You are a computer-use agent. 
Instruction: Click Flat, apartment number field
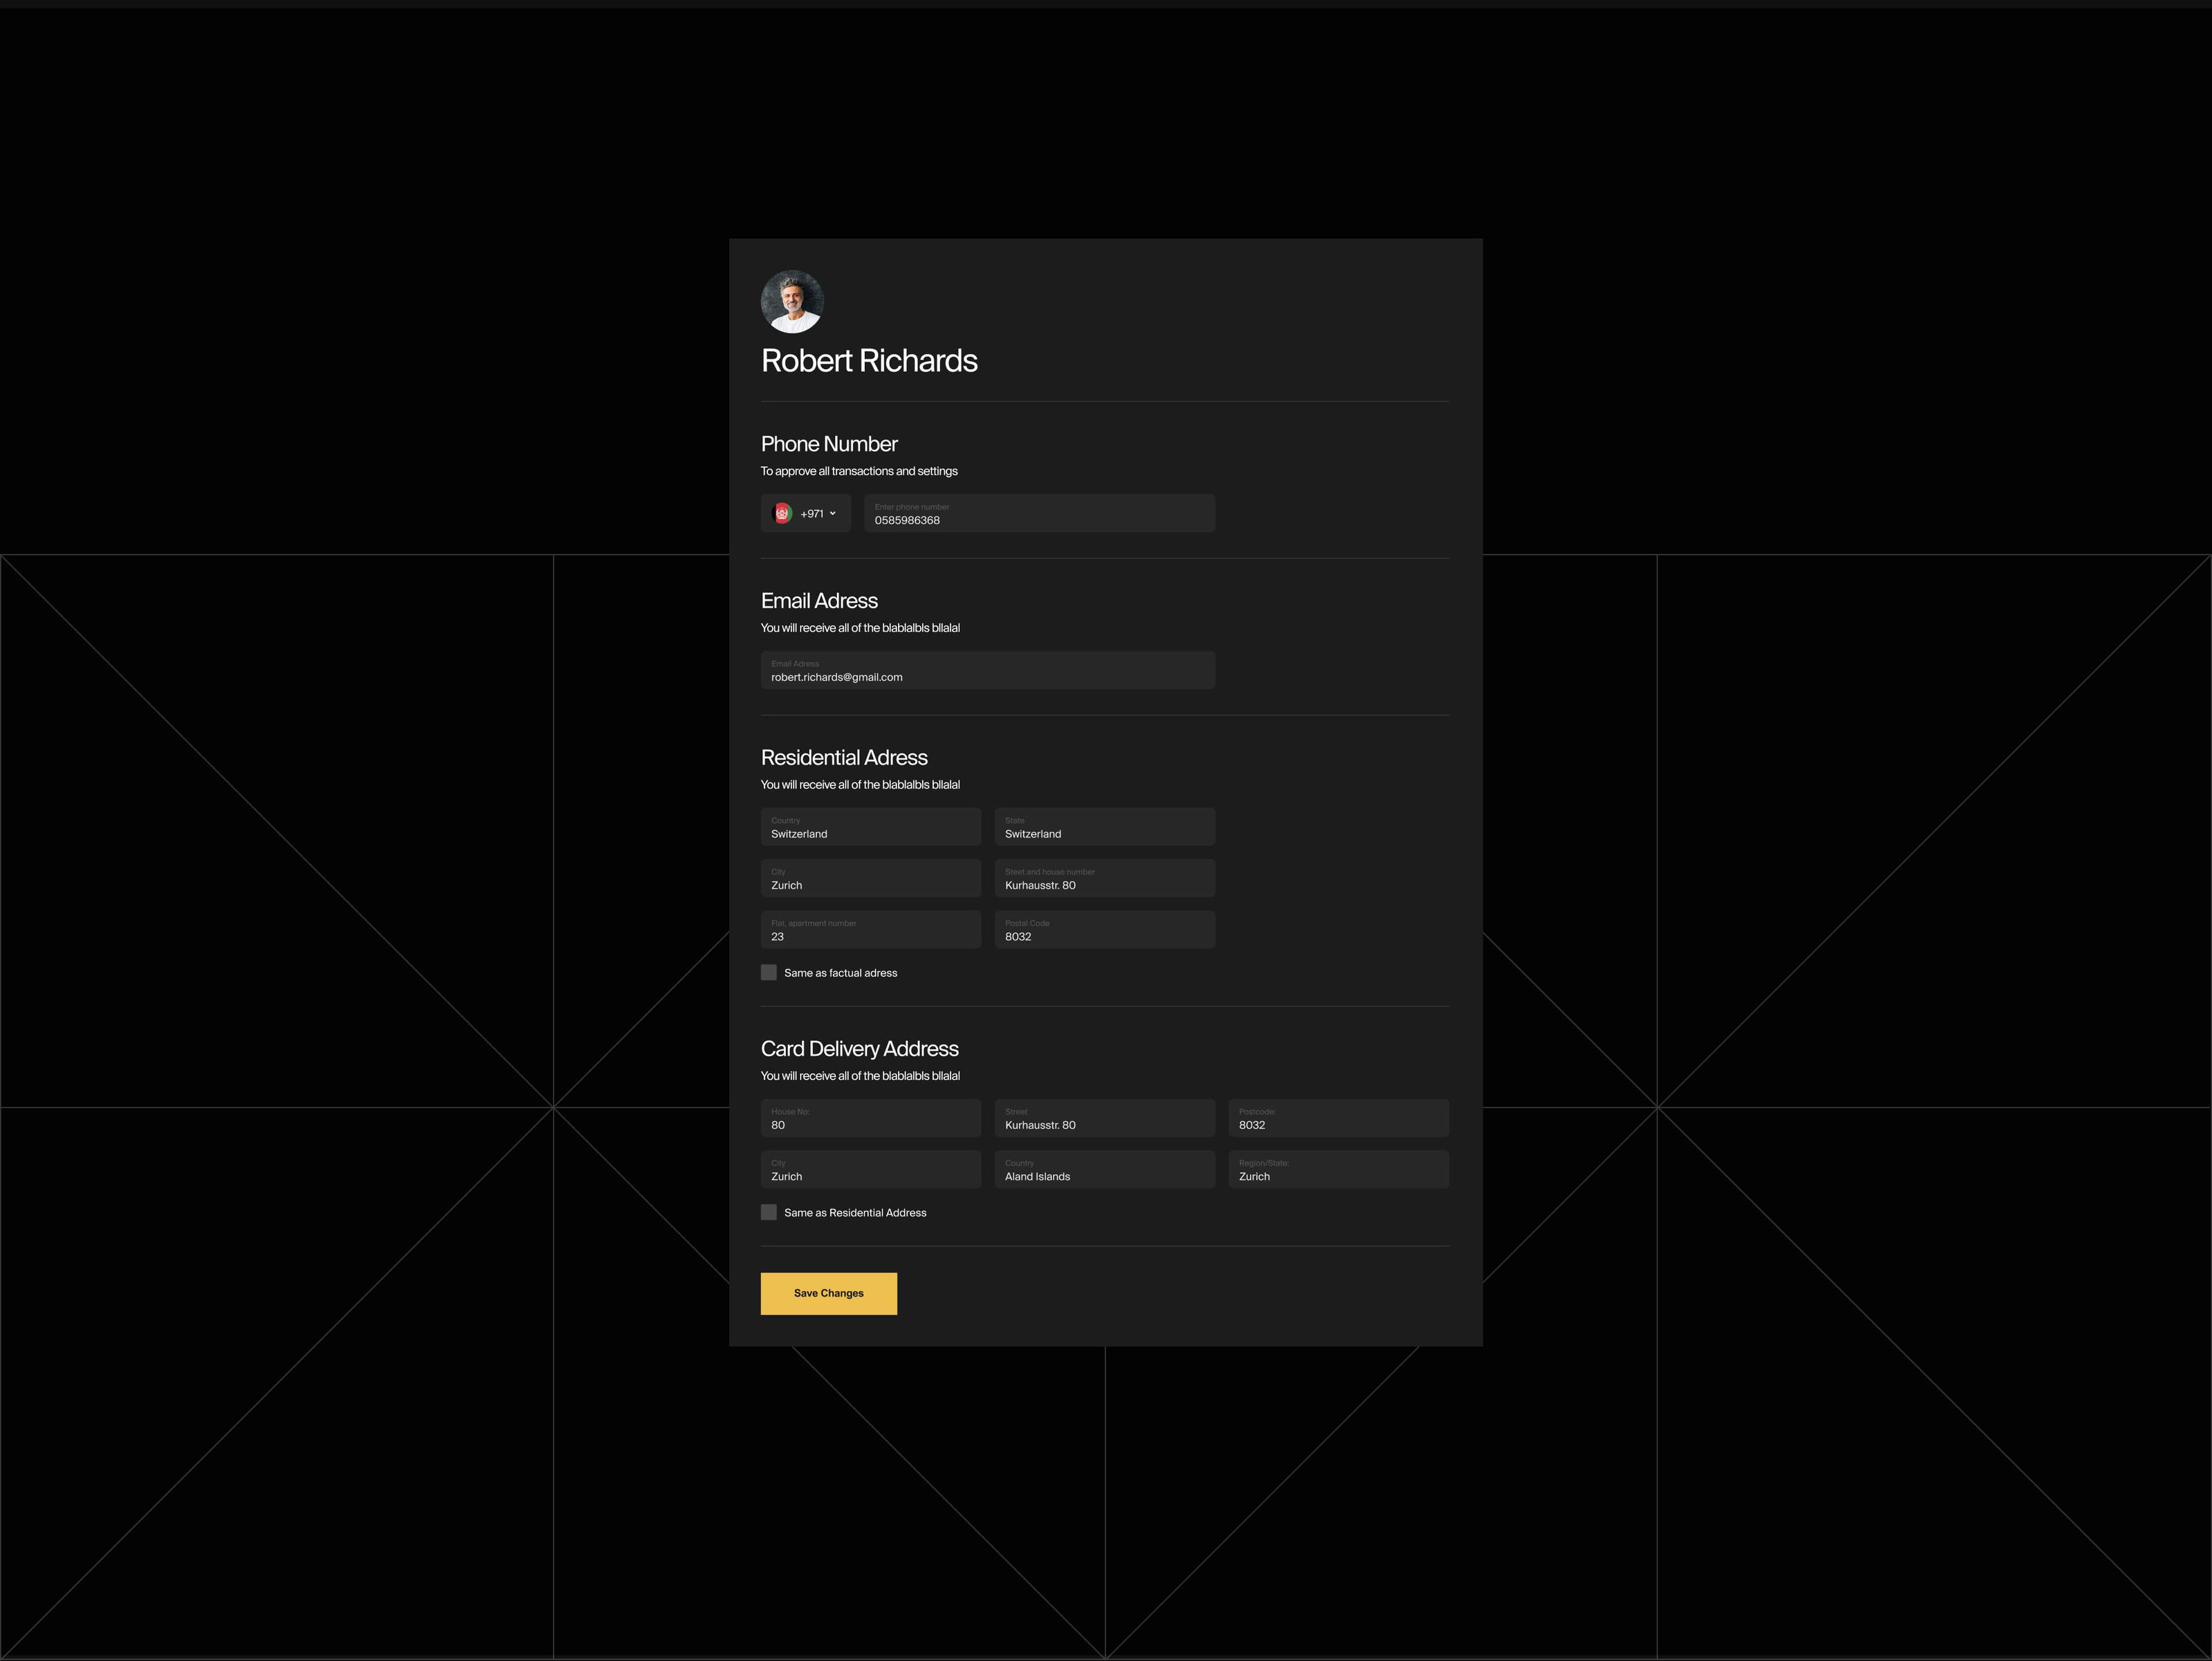870,930
